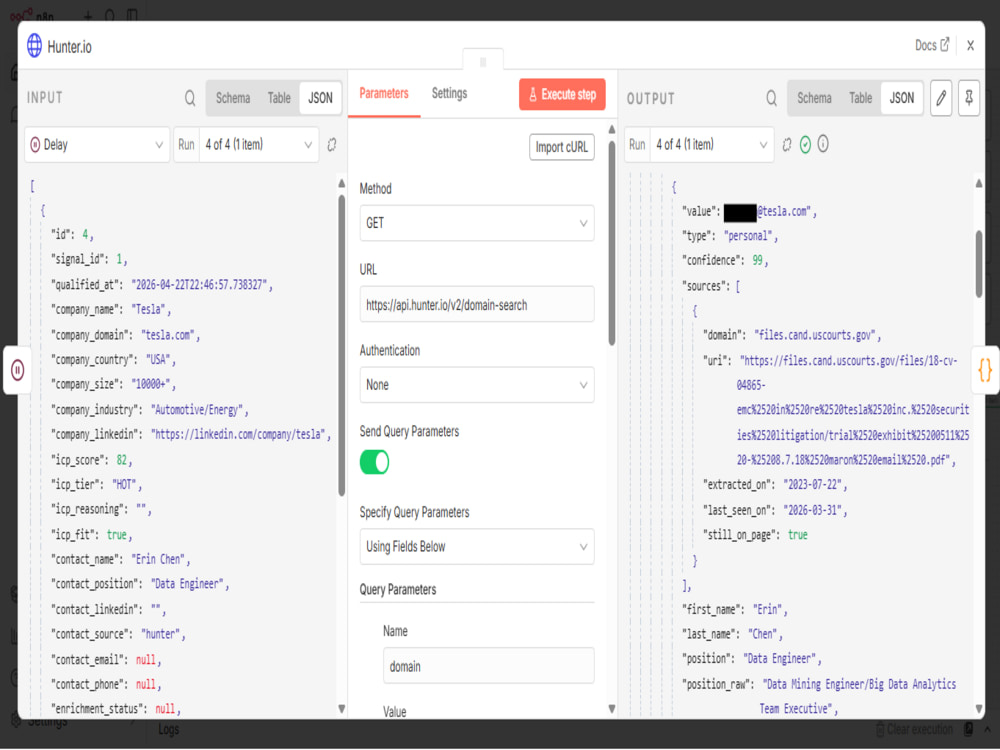Click the query parameter Name field
This screenshot has width=1000, height=750.
pyautogui.click(x=489, y=666)
